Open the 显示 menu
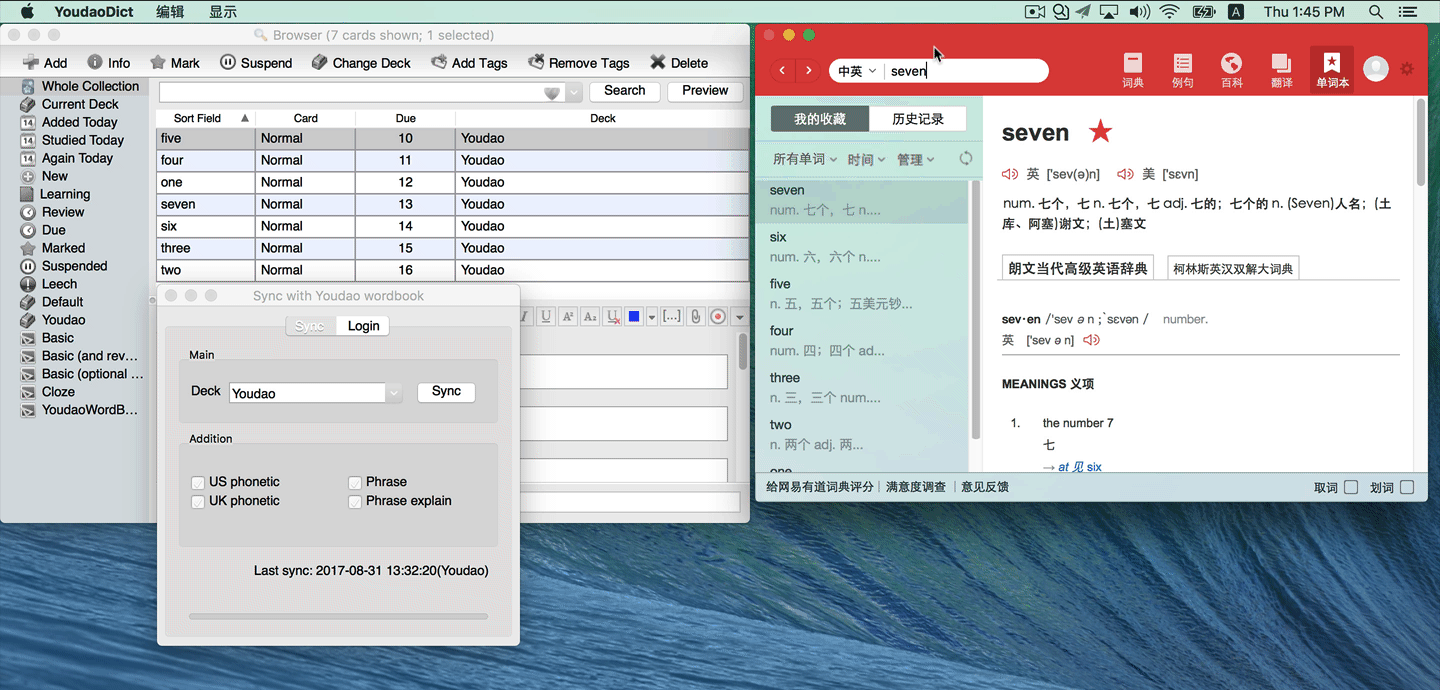Image resolution: width=1440 pixels, height=690 pixels. click(223, 12)
